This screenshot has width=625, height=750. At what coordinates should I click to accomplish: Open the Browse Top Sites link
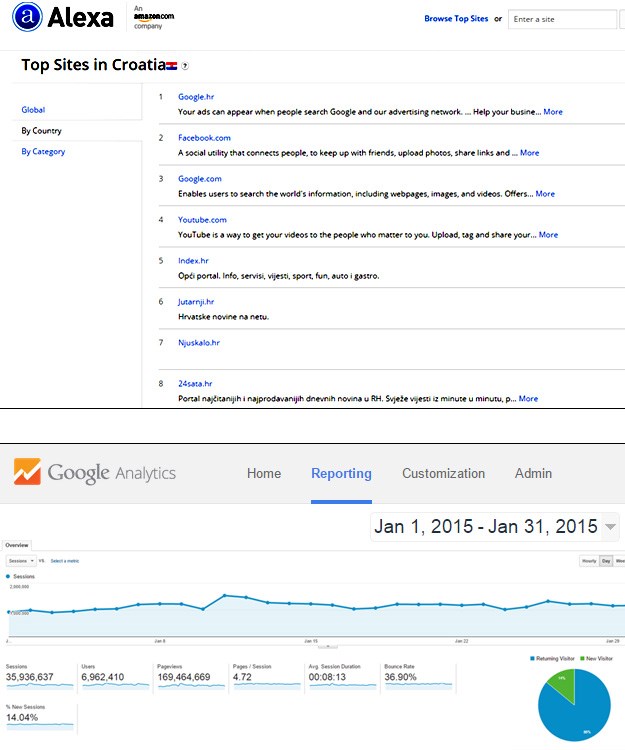[456, 19]
